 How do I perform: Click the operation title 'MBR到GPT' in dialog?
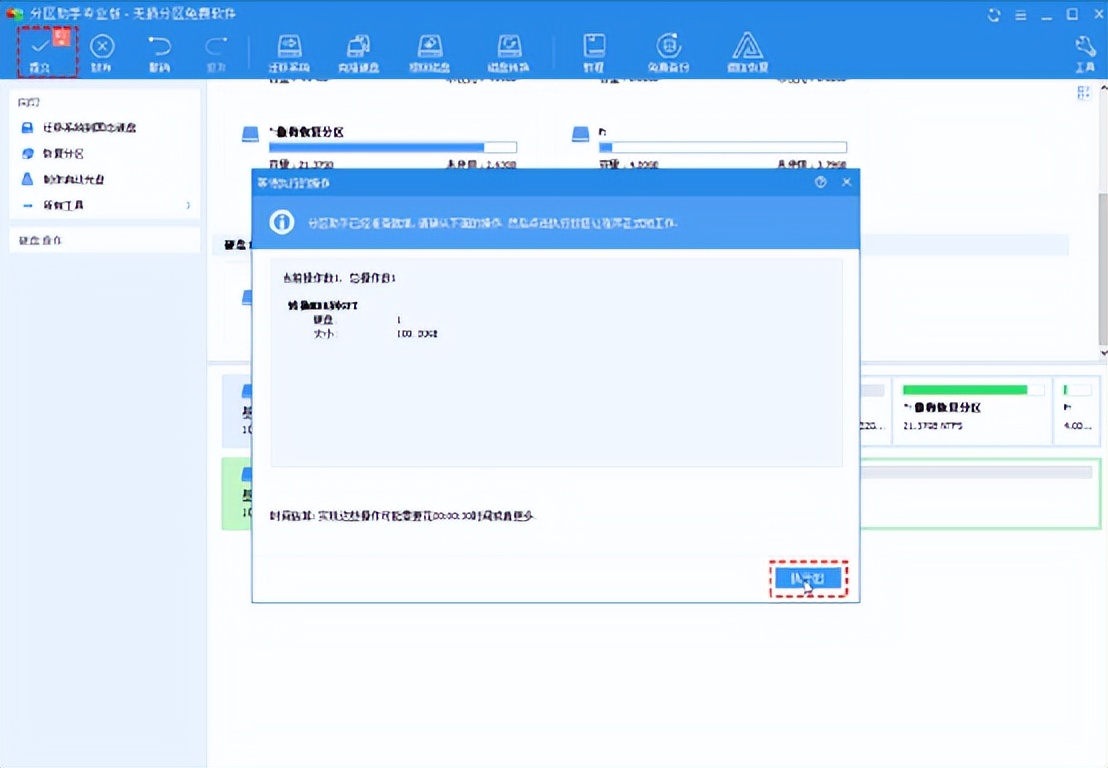(x=323, y=305)
